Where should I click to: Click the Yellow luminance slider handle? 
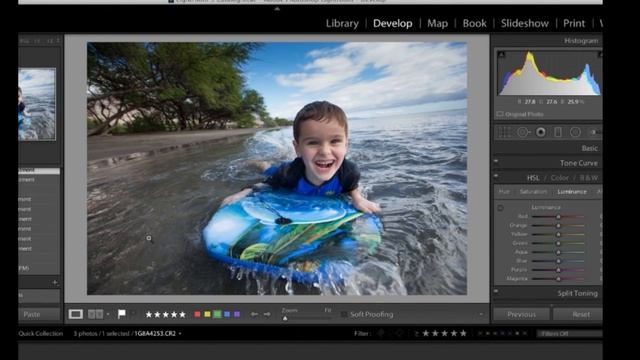click(558, 235)
